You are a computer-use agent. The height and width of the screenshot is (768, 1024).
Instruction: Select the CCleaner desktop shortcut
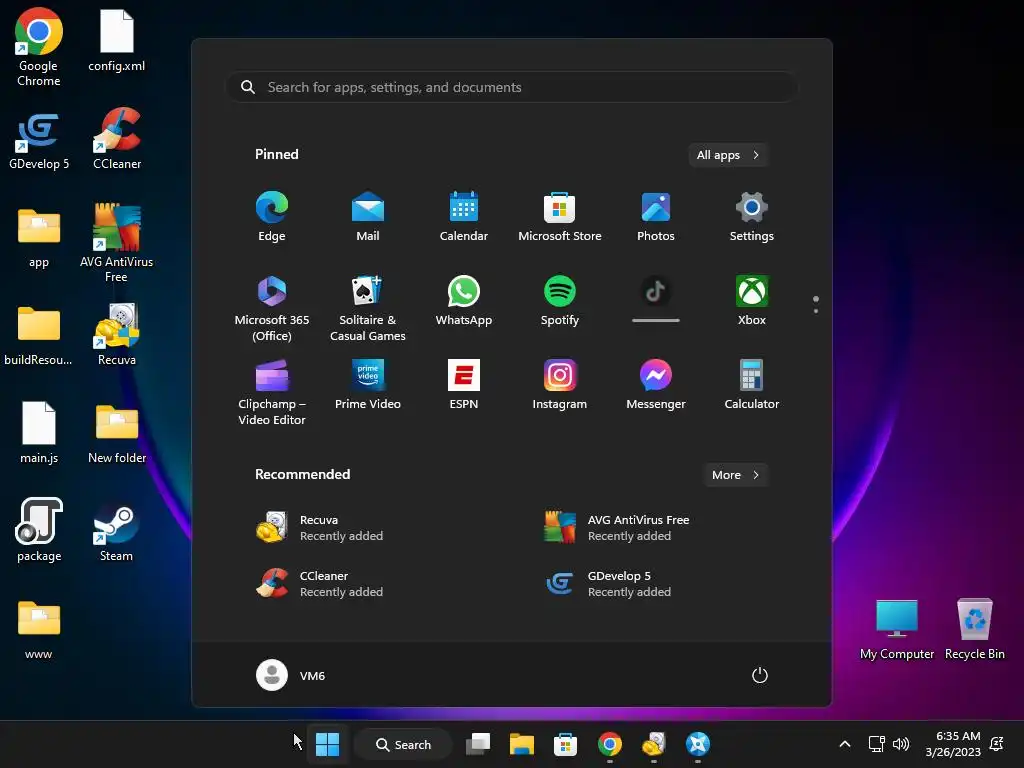click(x=117, y=138)
